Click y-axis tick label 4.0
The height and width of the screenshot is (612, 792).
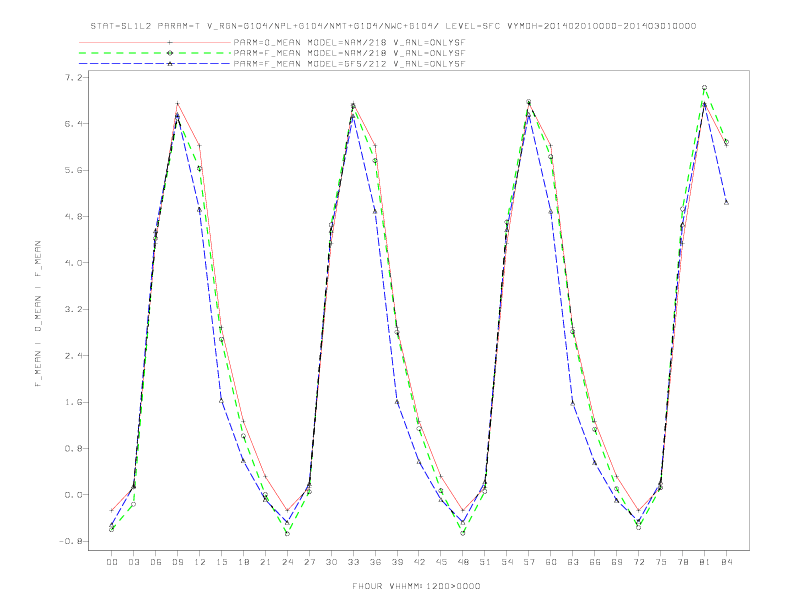point(73,263)
